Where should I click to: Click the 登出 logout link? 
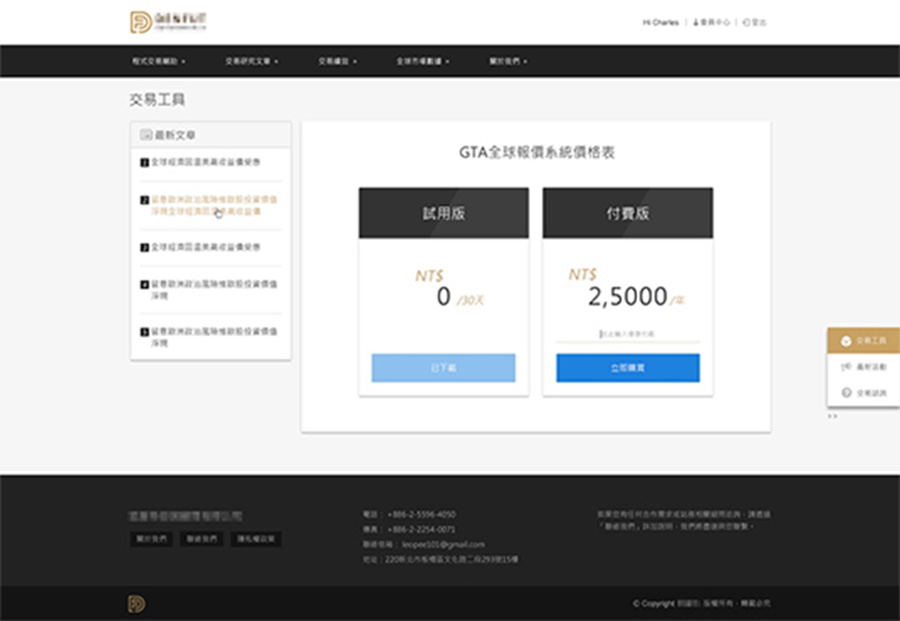pyautogui.click(x=754, y=22)
